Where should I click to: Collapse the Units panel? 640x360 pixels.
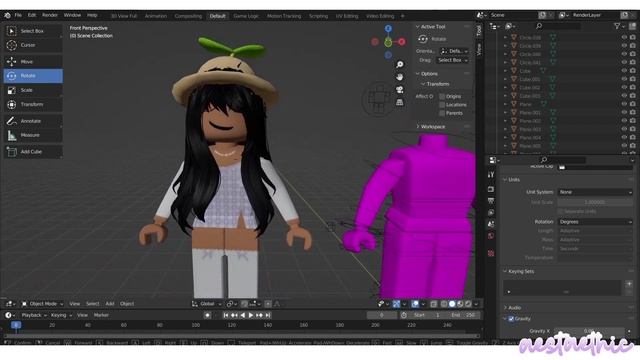point(514,180)
